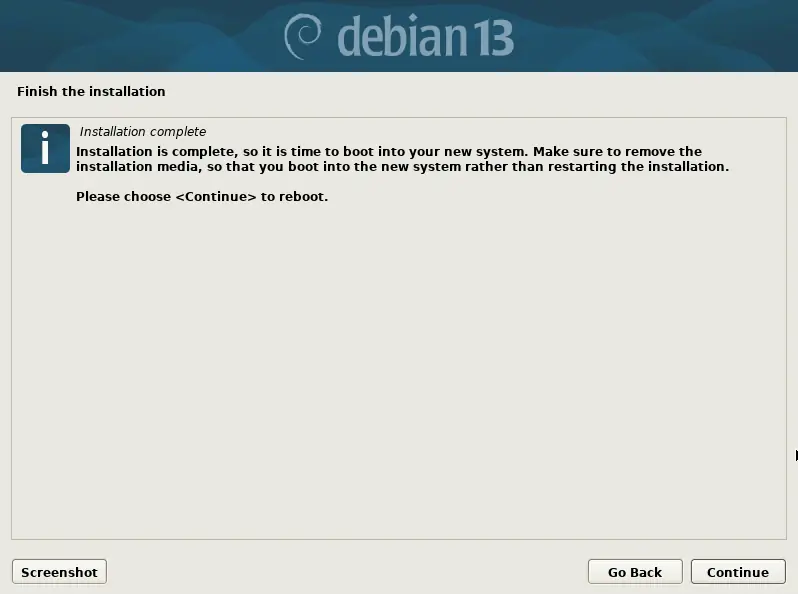The width and height of the screenshot is (798, 594).
Task: Click "Please choose <Continue> to reboot" text
Action: (x=202, y=197)
